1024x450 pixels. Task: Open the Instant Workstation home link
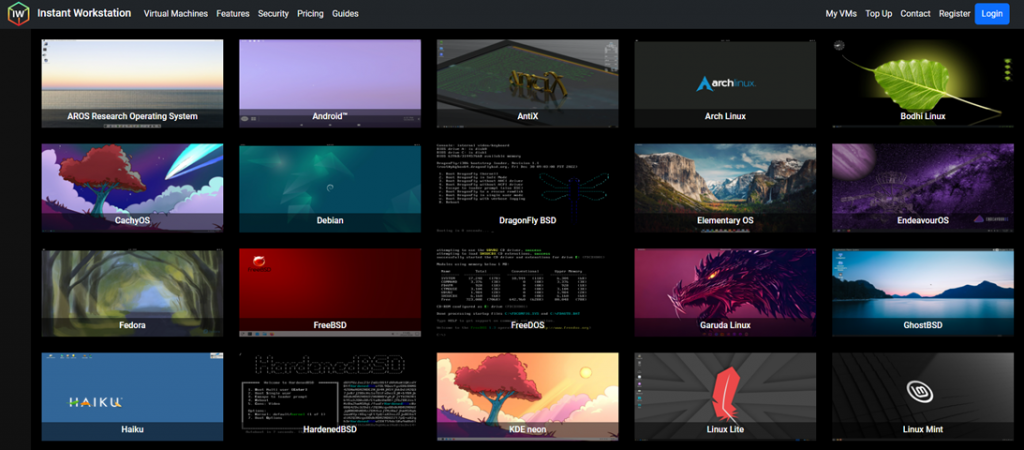pyautogui.click(x=84, y=13)
